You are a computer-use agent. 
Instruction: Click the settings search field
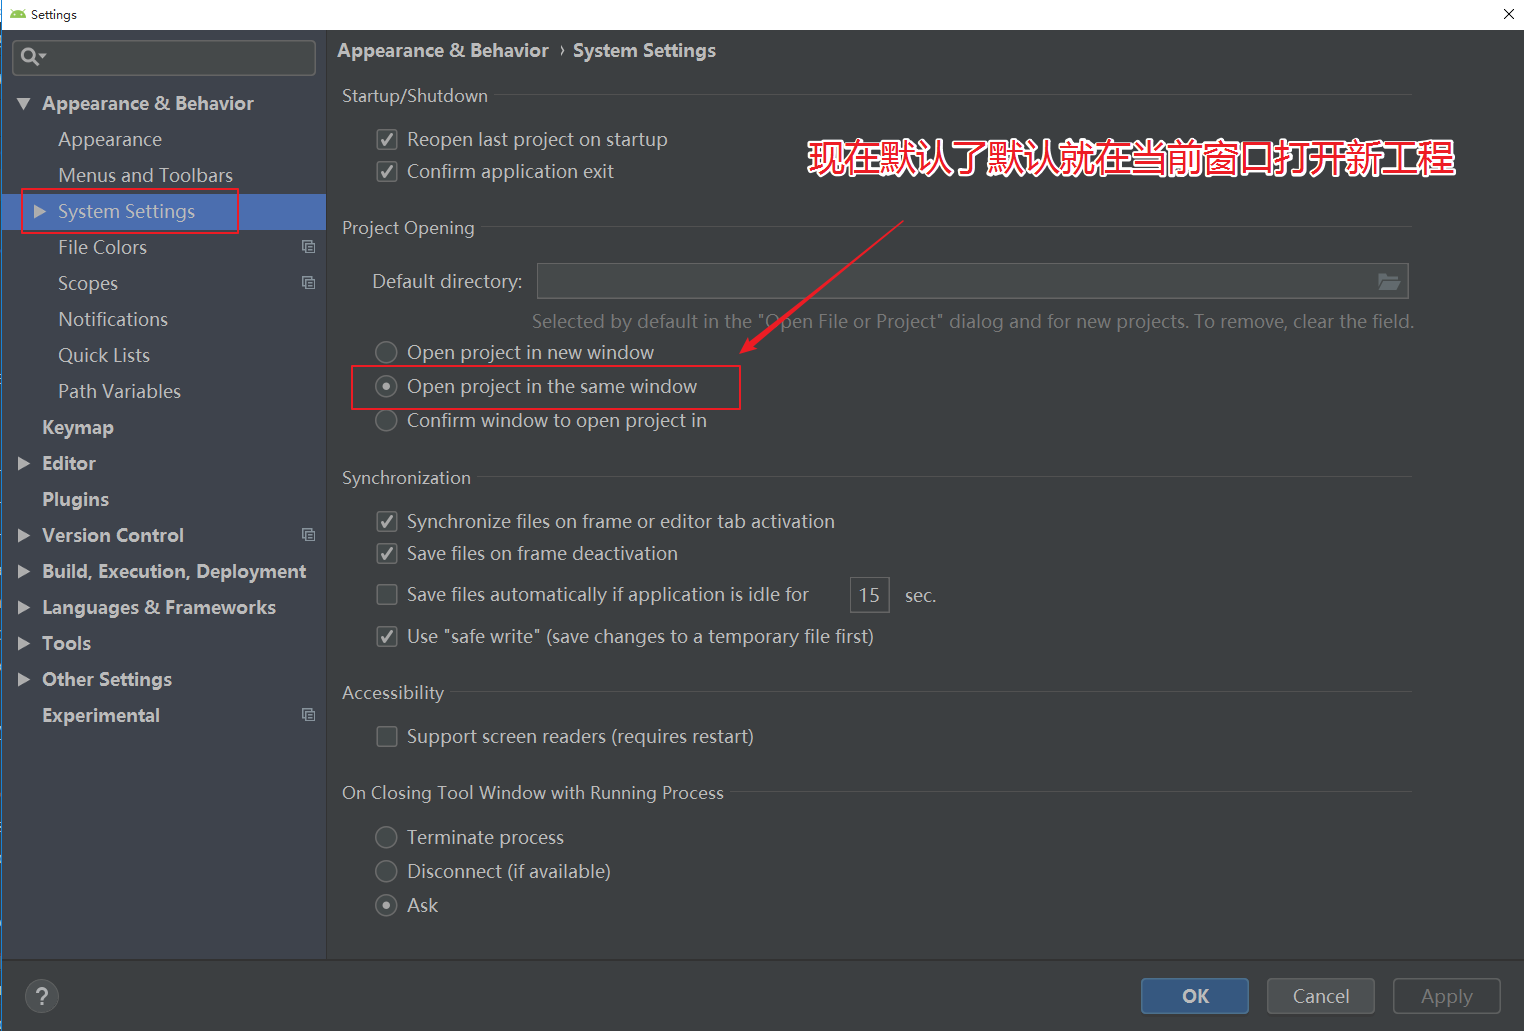165,57
